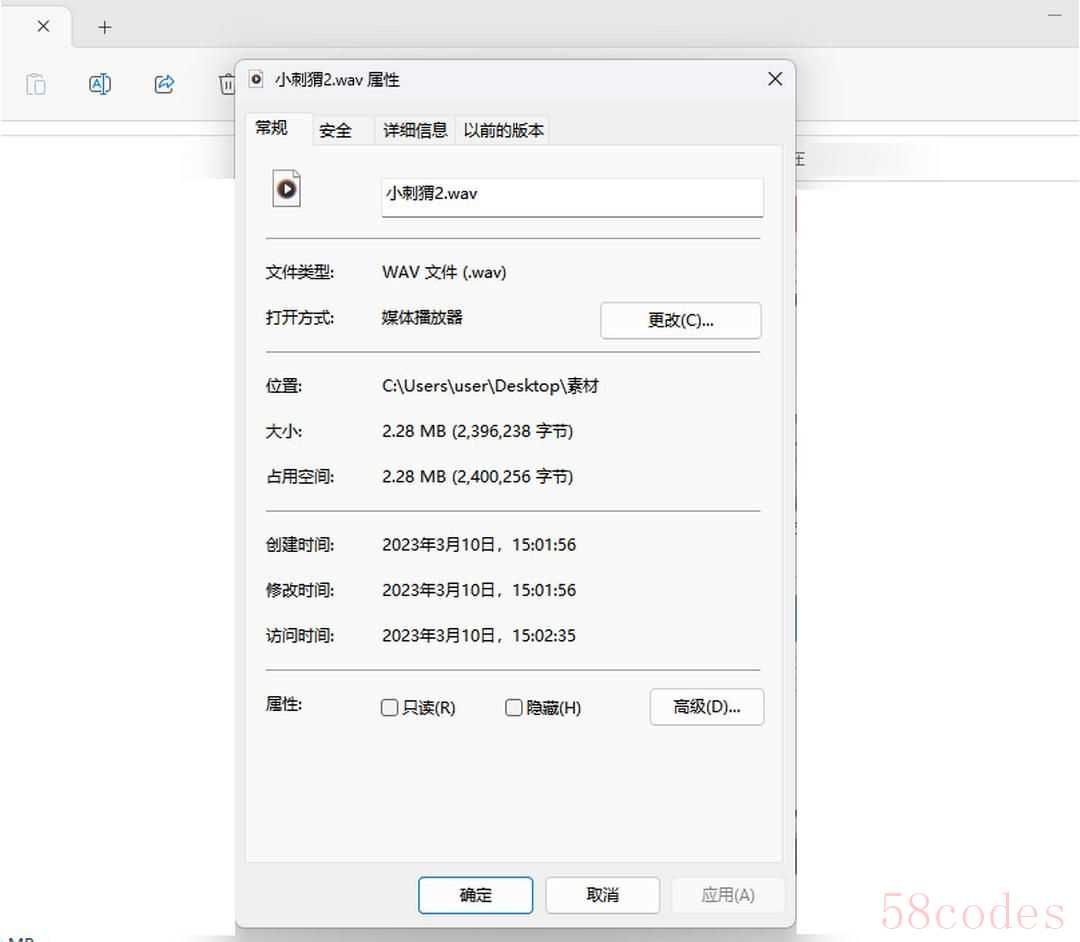1080x942 pixels.
Task: Click the size value 2.28 MB (2,396,238 字节)
Action: (x=477, y=431)
